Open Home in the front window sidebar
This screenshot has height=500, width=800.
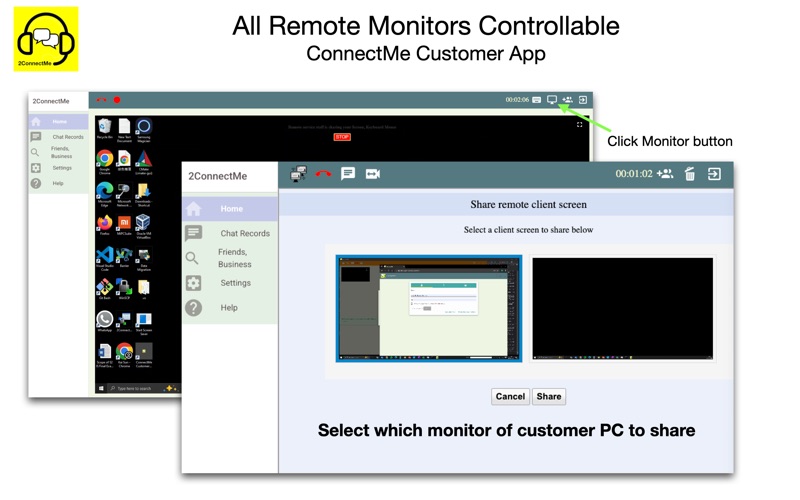coord(230,209)
